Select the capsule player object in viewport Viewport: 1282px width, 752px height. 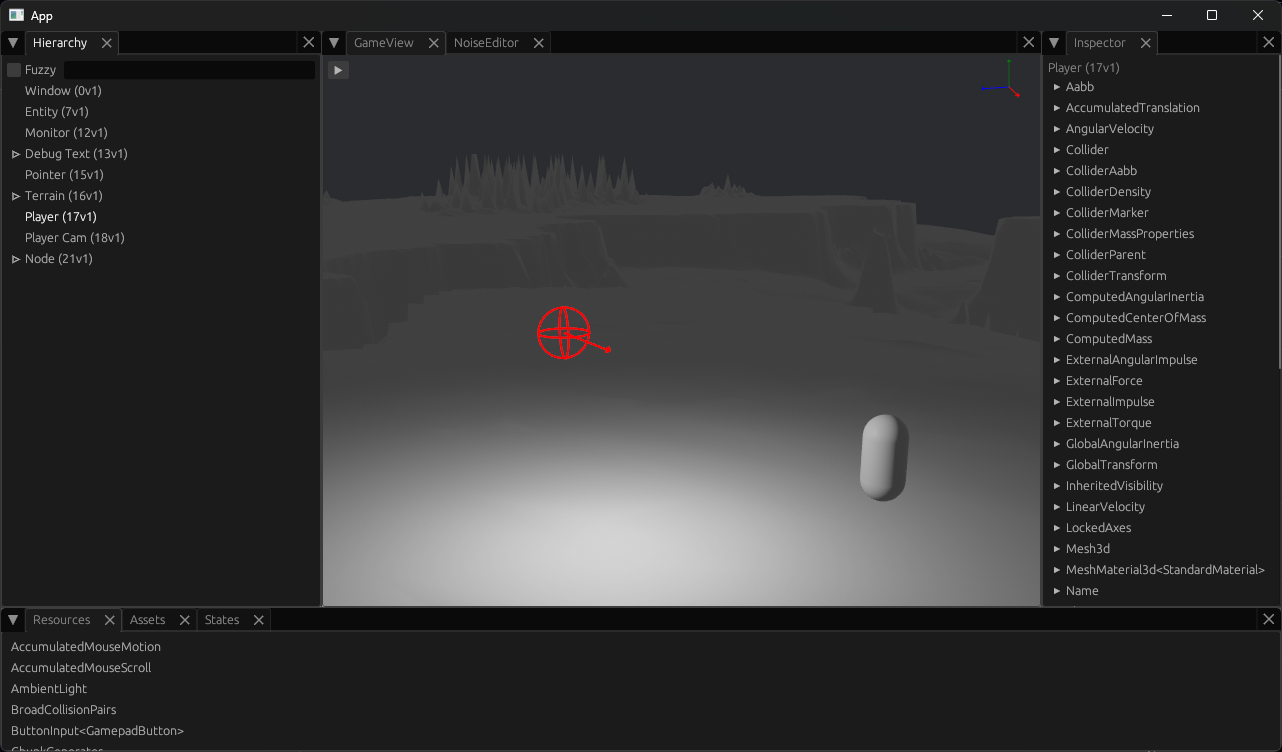pos(884,457)
